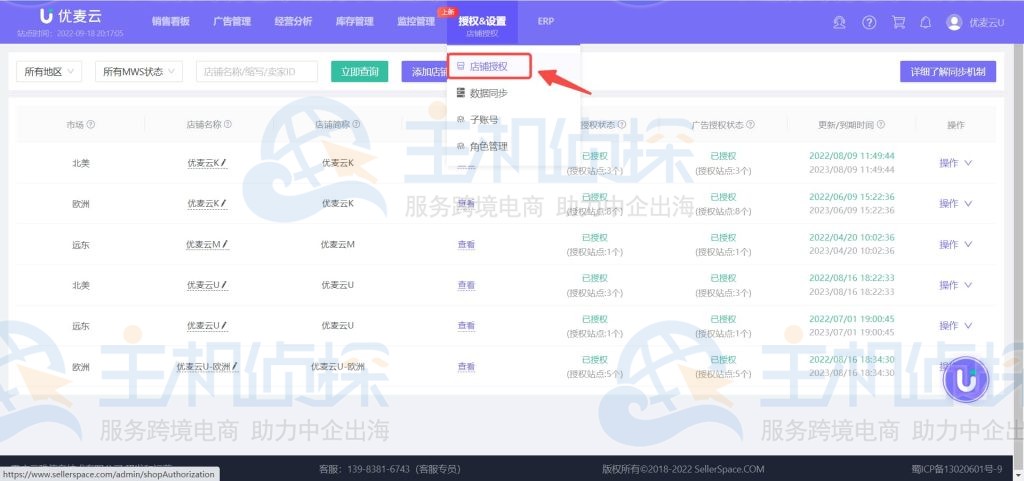Show help icon next to 店铺名称 header
This screenshot has width=1024, height=481.
click(228, 124)
